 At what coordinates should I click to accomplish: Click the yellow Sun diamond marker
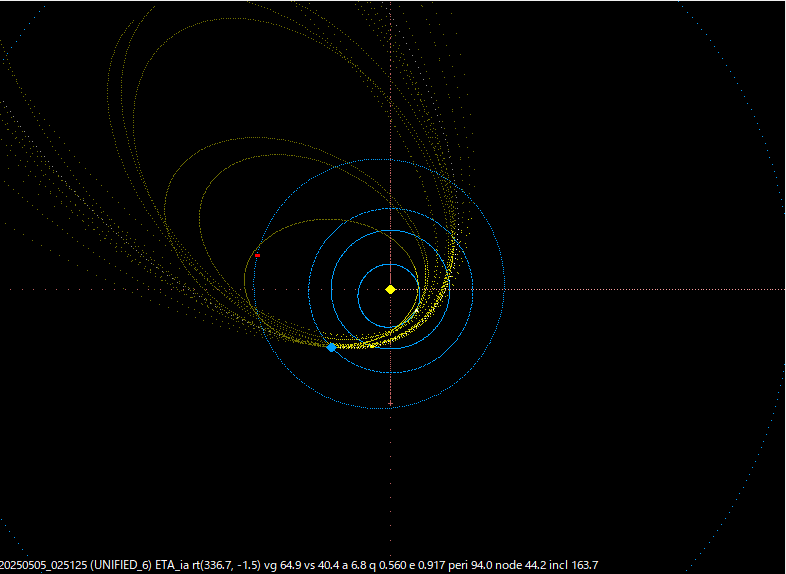[390, 289]
